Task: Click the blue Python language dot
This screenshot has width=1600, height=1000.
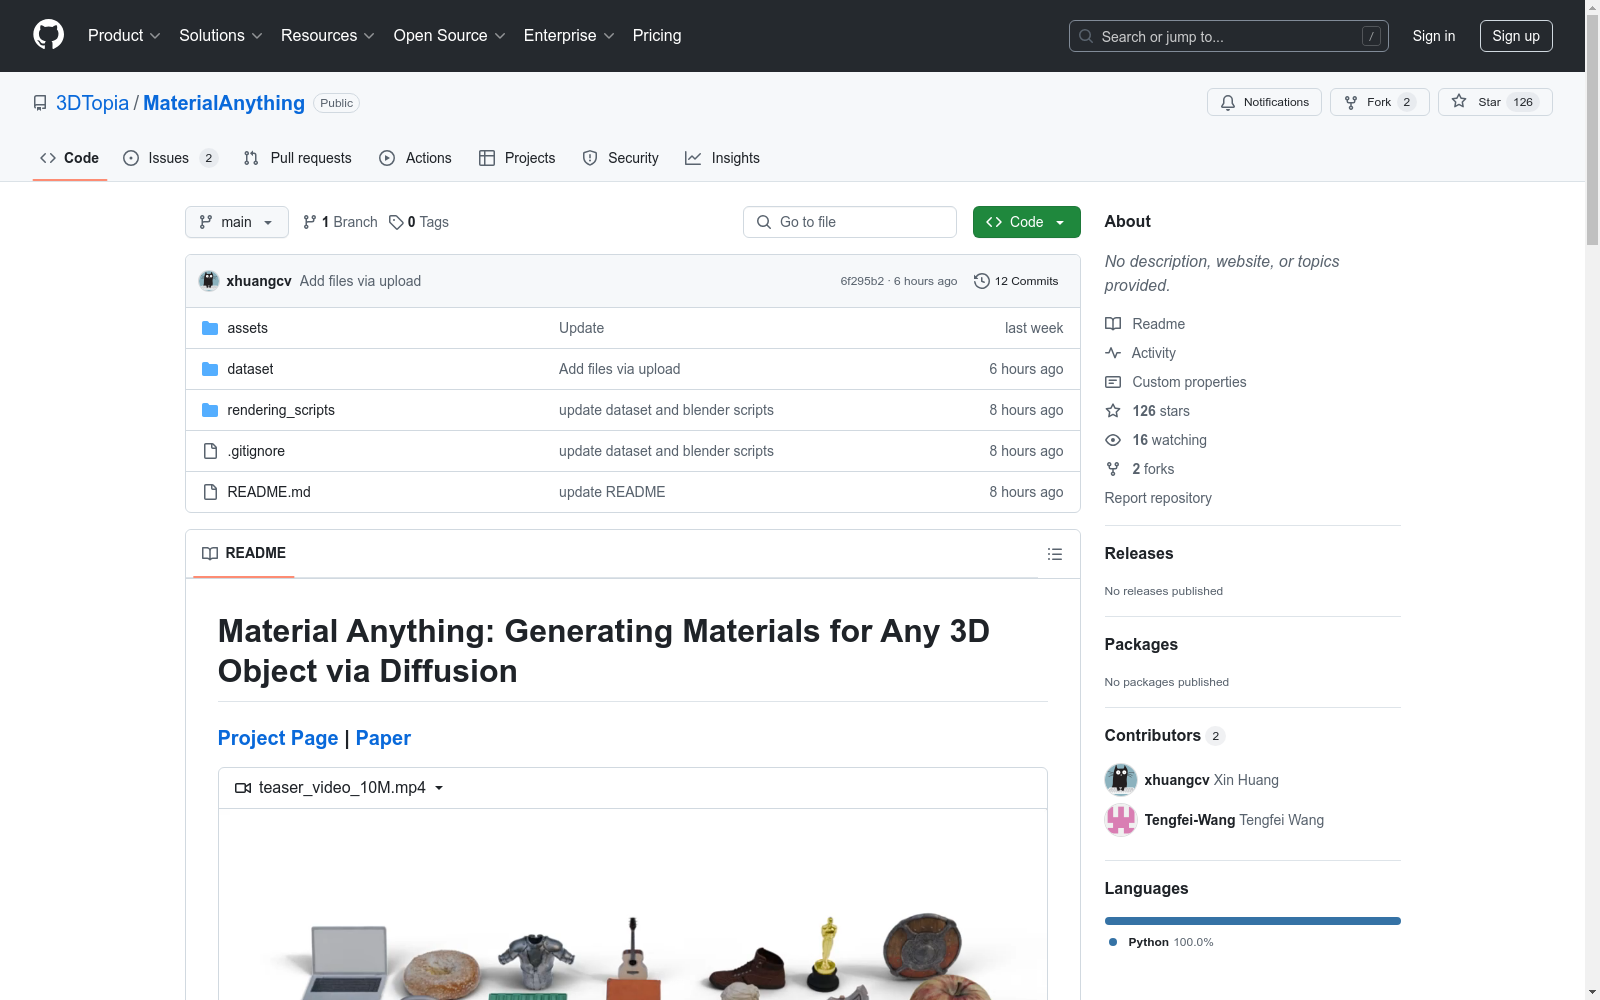Action: tap(1113, 942)
